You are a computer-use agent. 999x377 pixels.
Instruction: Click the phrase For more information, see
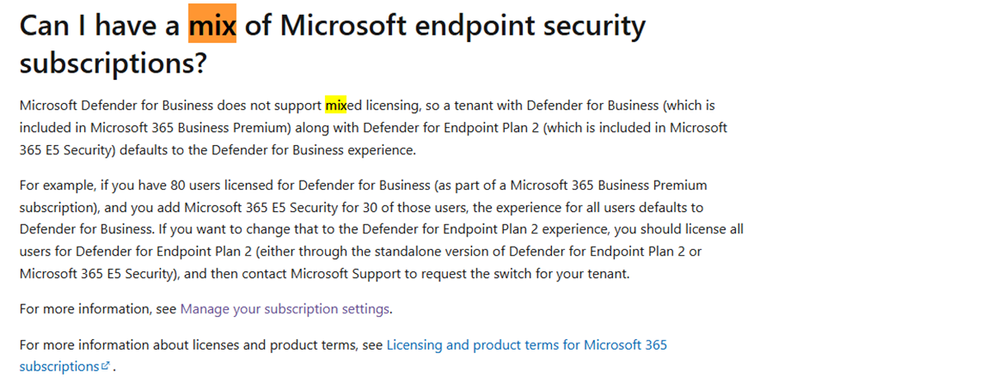(98, 309)
